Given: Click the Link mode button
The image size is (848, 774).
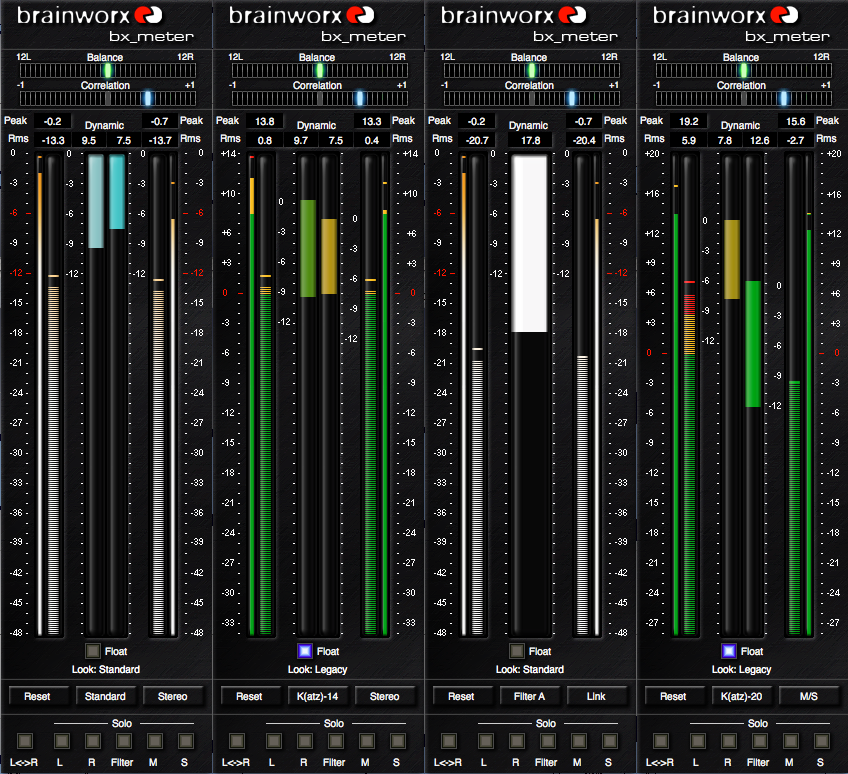Looking at the screenshot, I should click(x=597, y=696).
